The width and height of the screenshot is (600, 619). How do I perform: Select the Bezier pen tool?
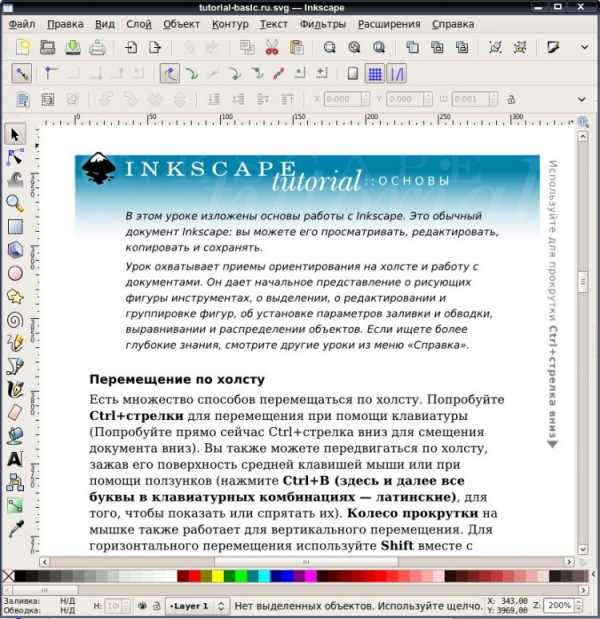click(x=15, y=366)
